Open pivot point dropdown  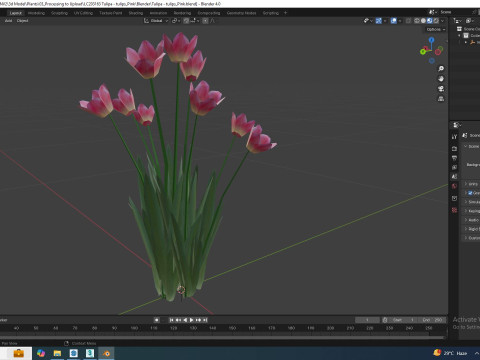pyautogui.click(x=176, y=21)
